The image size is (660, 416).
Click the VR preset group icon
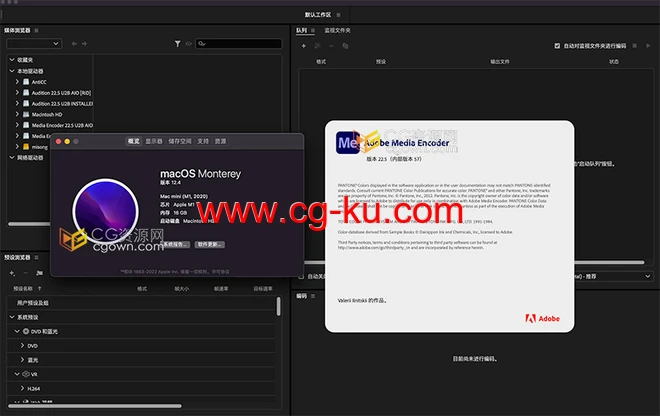tap(26, 374)
